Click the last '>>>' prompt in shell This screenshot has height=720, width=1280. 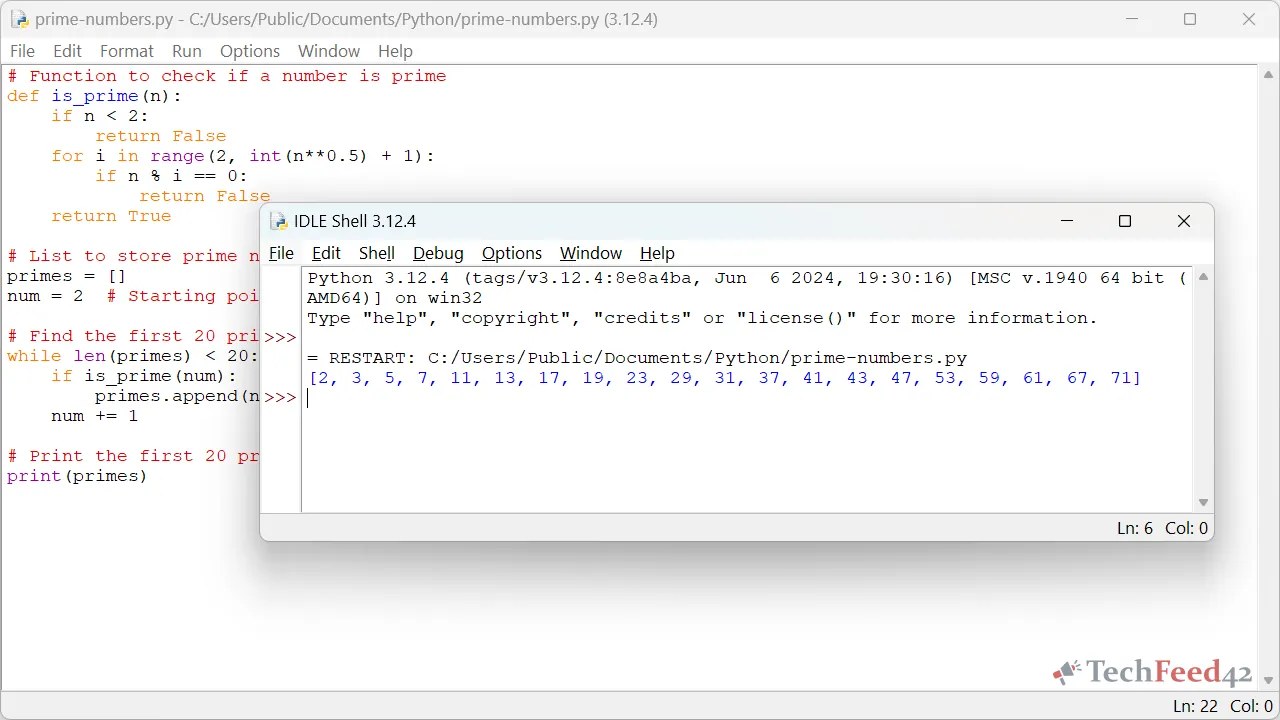pos(280,398)
